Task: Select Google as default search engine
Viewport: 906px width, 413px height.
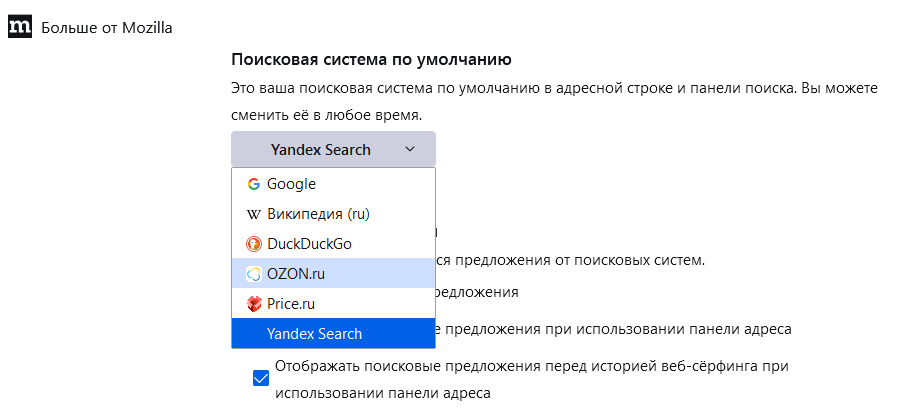Action: pyautogui.click(x=333, y=184)
